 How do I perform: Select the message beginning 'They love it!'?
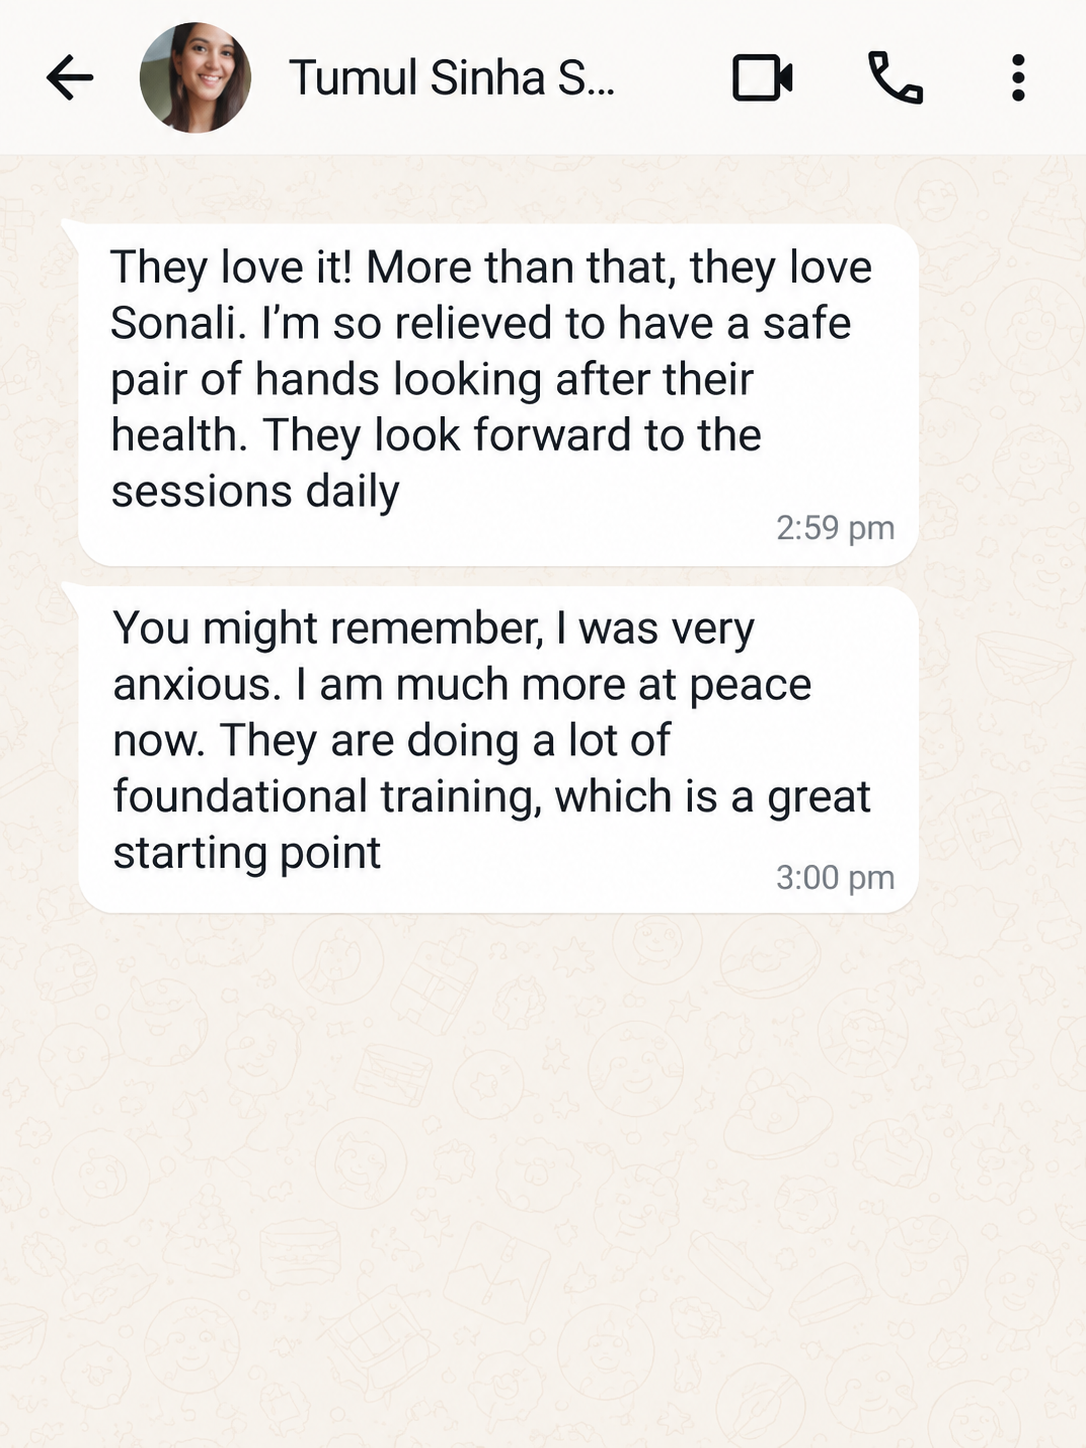[498, 395]
